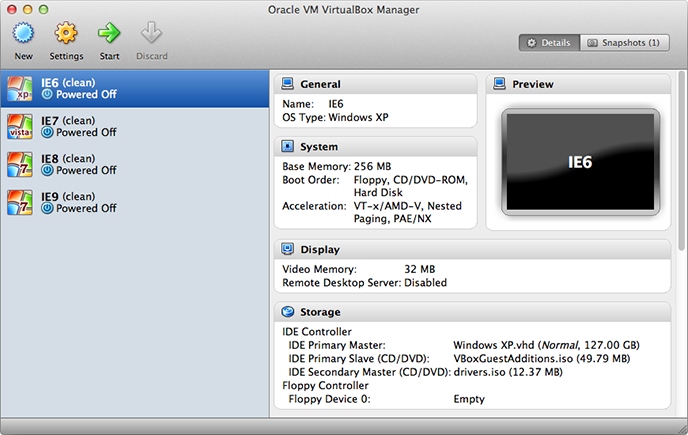Click the 'OS Type: Windows XP' line

tap(335, 117)
